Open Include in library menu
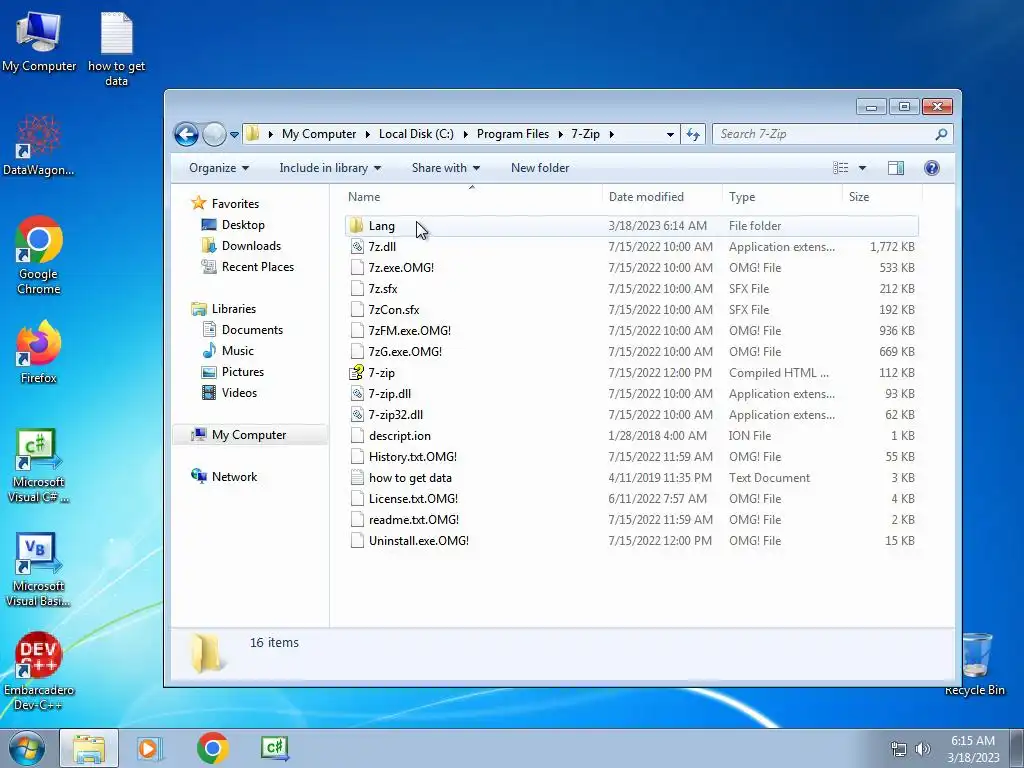 [x=330, y=168]
